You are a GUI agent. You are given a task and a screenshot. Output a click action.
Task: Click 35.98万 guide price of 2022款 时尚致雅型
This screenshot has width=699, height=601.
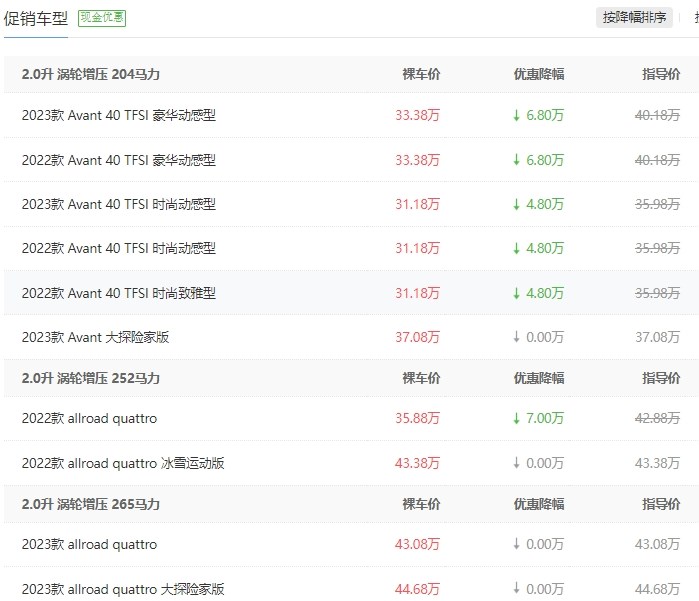coord(658,293)
